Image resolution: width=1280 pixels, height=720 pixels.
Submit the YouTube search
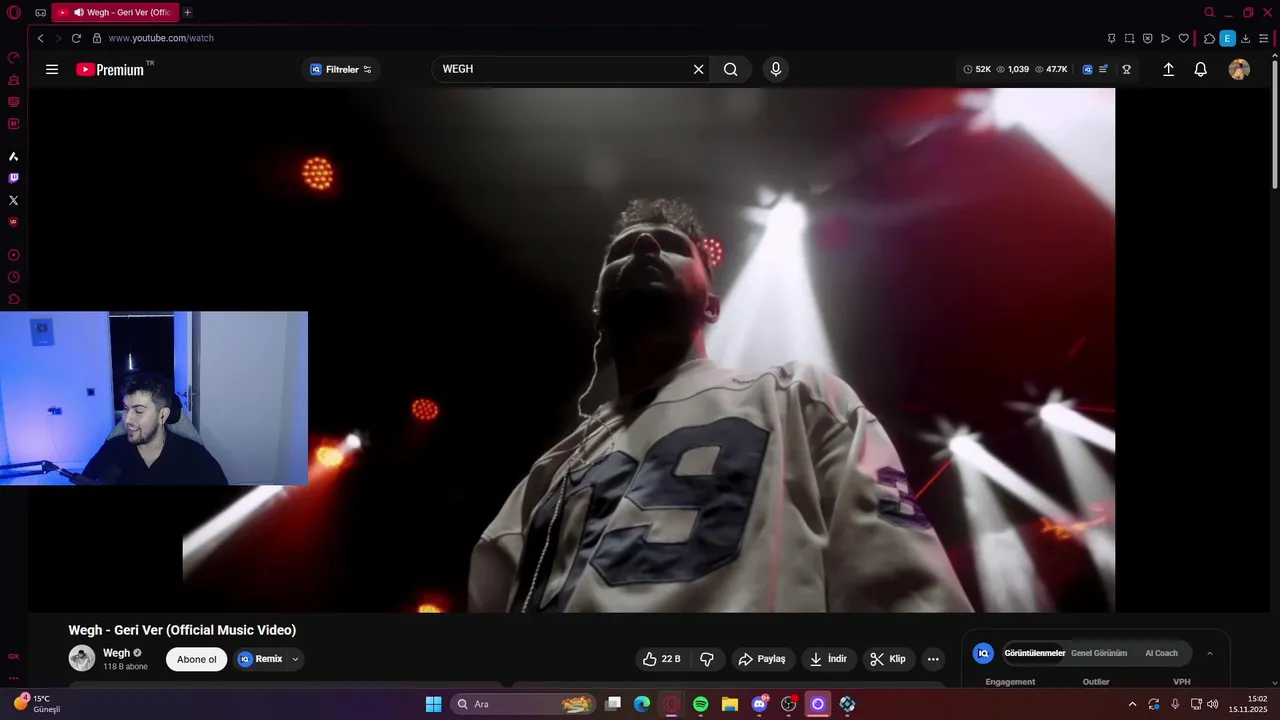731,69
